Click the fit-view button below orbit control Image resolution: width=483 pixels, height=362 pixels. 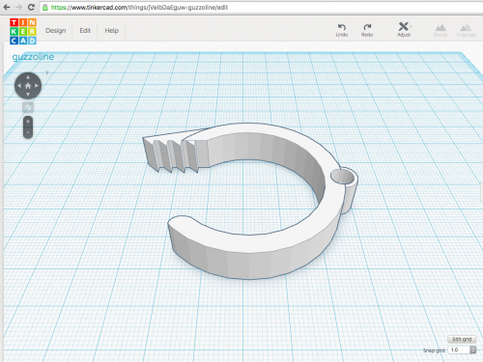(28, 107)
